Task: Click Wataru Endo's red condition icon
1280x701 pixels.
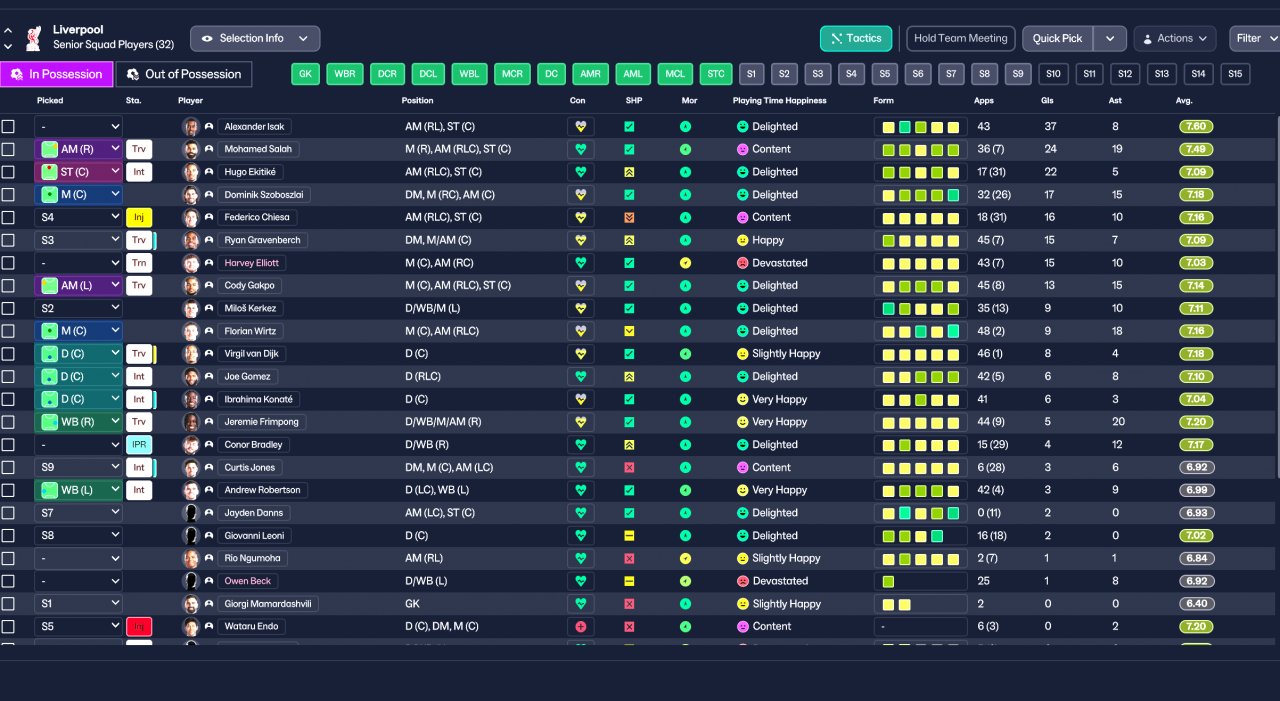Action: click(580, 626)
